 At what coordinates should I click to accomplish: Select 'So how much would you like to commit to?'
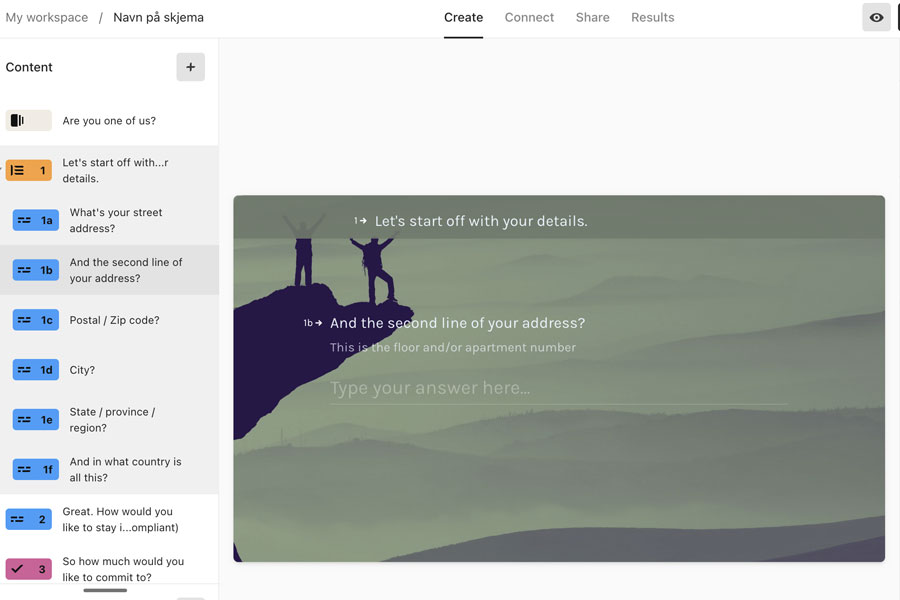109,570
